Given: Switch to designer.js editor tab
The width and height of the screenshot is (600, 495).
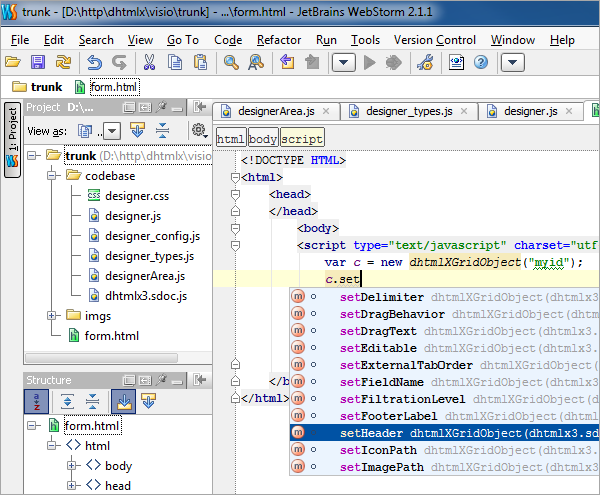Looking at the screenshot, I should pos(530,111).
